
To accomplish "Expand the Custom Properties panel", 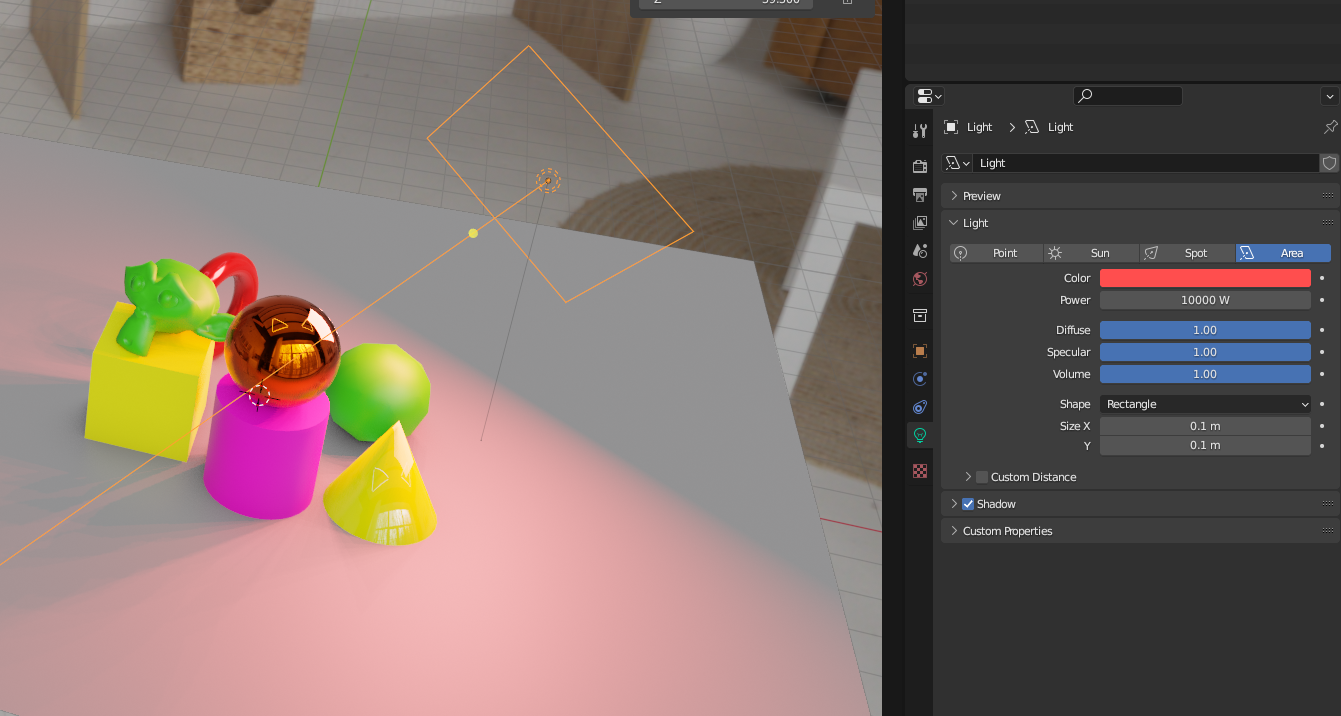I will (954, 531).
